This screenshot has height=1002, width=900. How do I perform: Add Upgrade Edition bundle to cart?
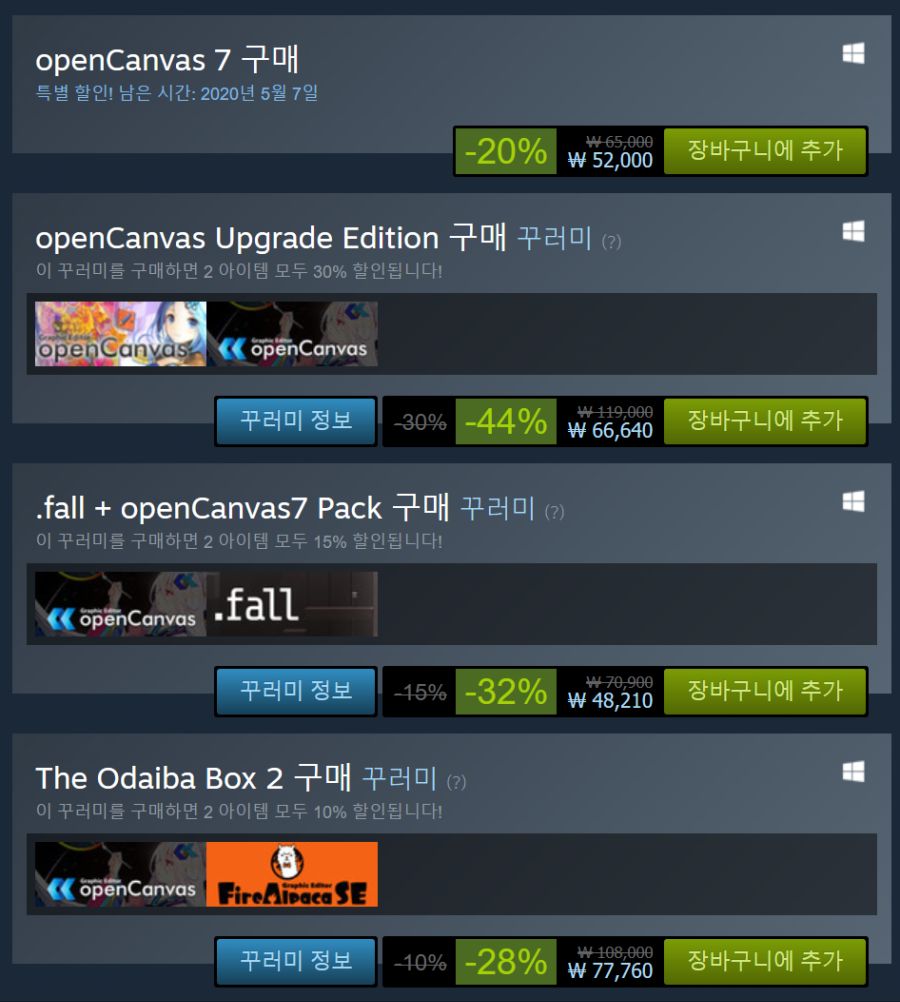pyautogui.click(x=765, y=421)
